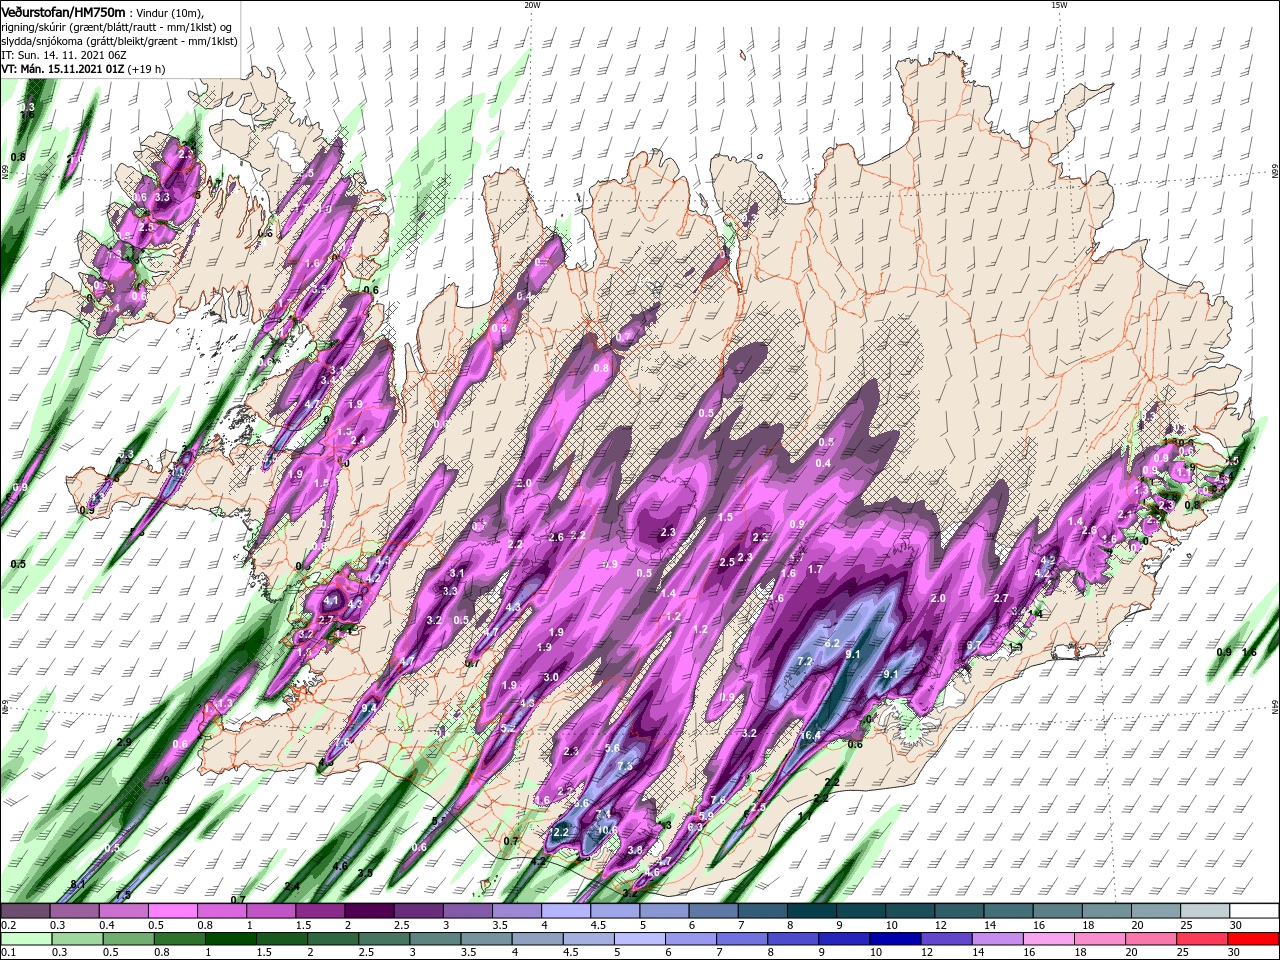Viewport: 1280px width, 960px height.
Task: Click the 3.0 precipitation value on the map
Action: click(x=551, y=677)
